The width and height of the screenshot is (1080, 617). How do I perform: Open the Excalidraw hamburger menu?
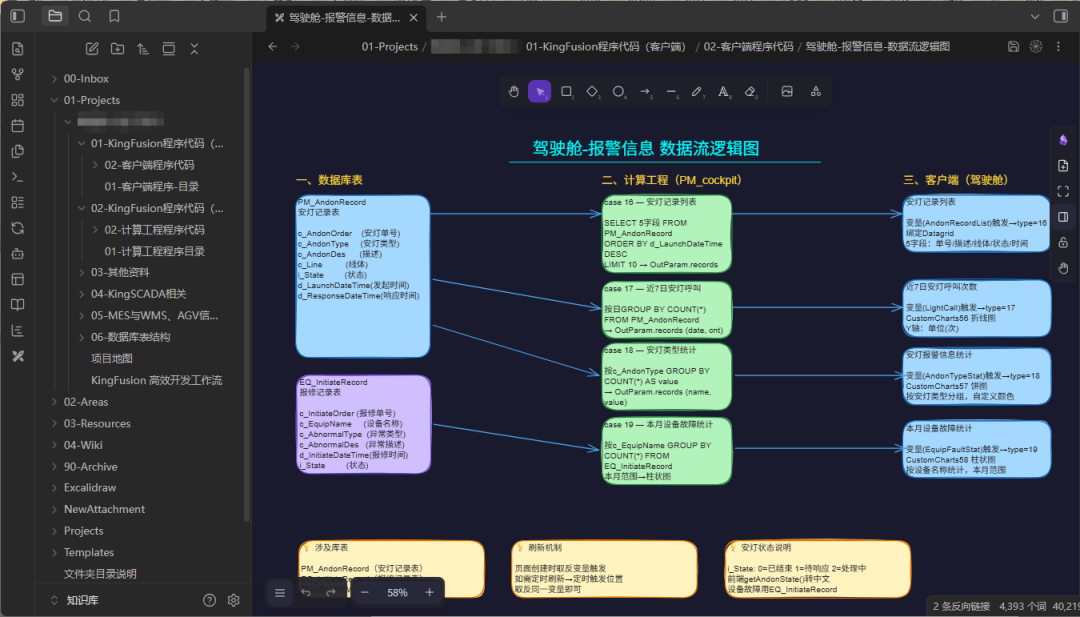pos(280,592)
